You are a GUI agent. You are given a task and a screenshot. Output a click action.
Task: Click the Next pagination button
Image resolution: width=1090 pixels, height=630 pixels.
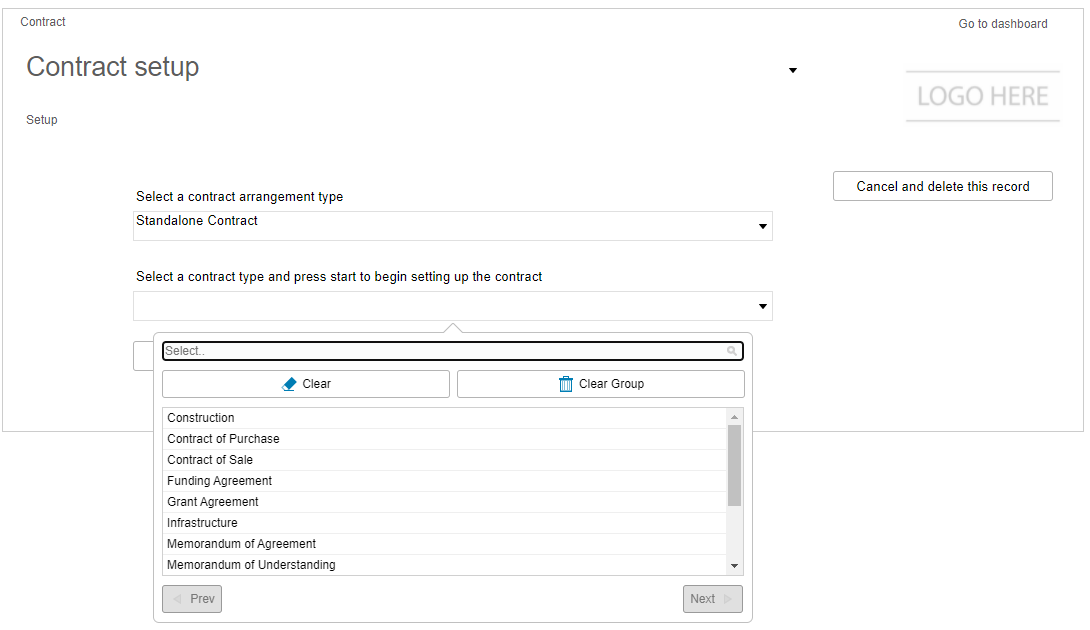click(x=713, y=599)
